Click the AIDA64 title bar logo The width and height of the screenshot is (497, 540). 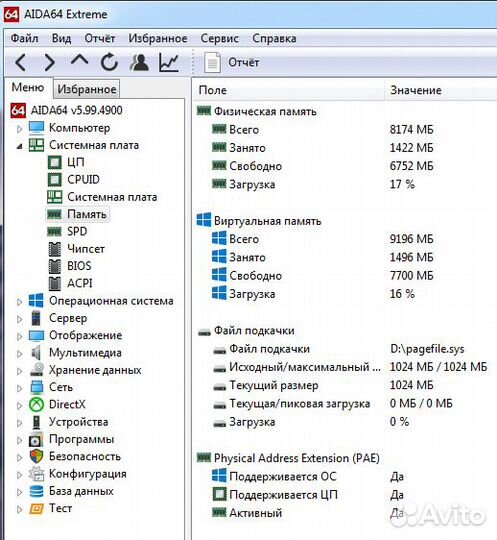pyautogui.click(x=11, y=14)
